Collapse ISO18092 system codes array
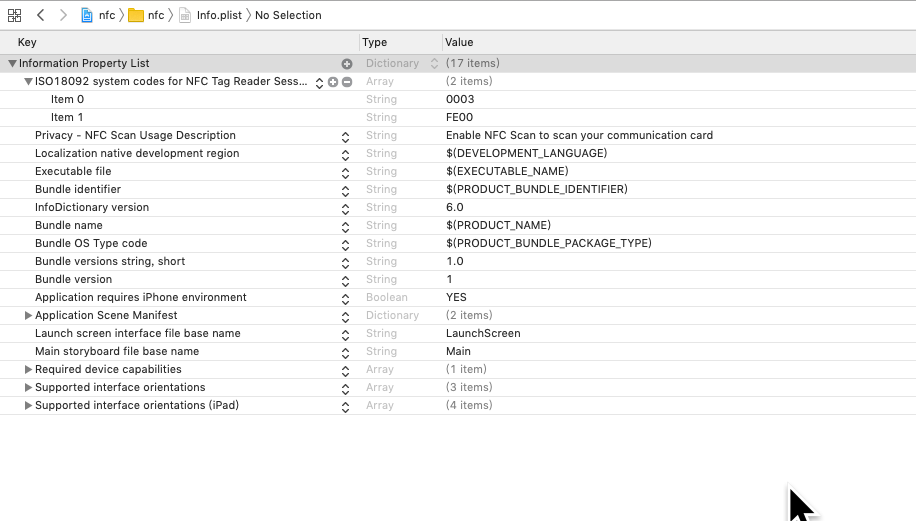916x521 pixels. (28, 82)
